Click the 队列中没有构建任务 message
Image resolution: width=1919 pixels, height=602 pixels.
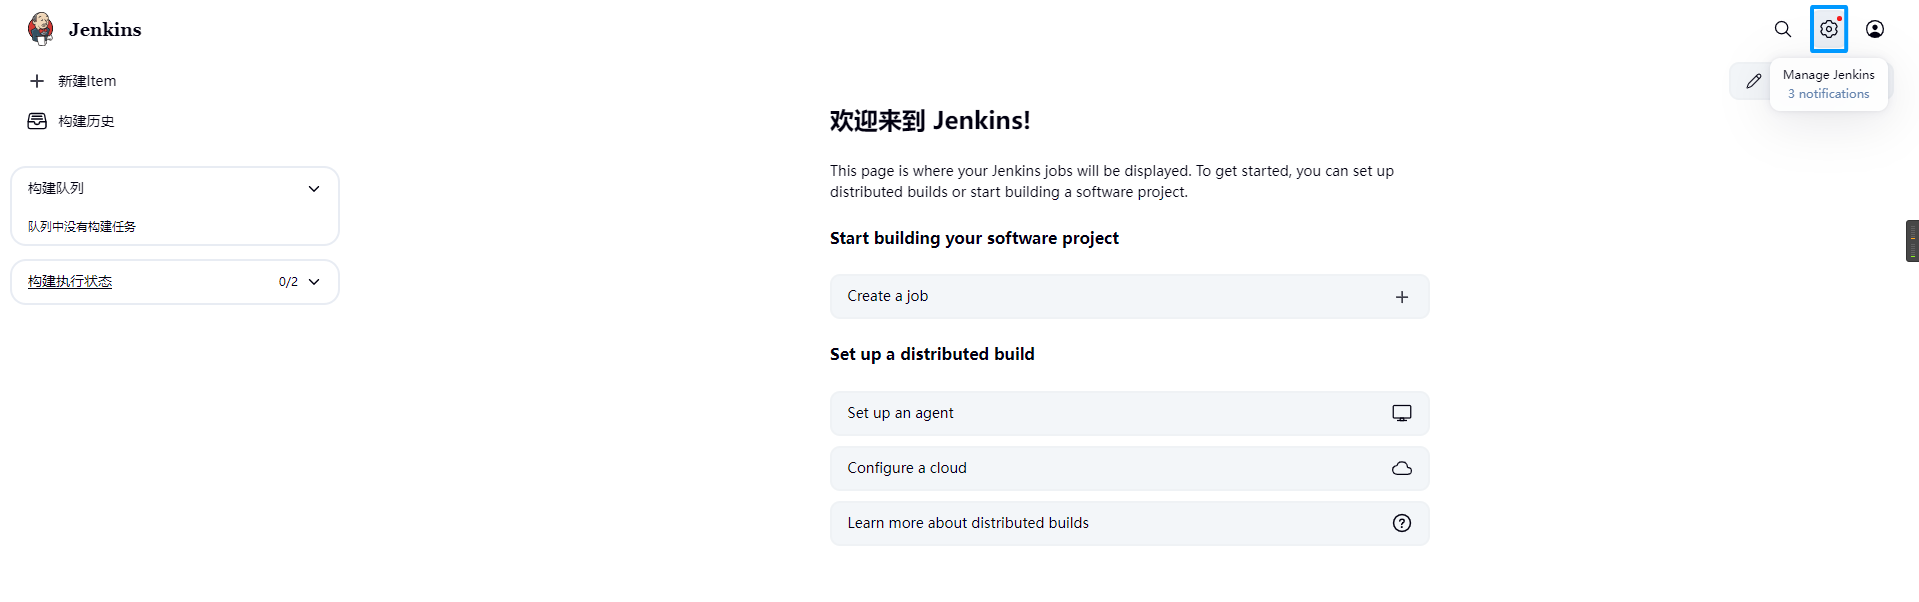coord(82,227)
